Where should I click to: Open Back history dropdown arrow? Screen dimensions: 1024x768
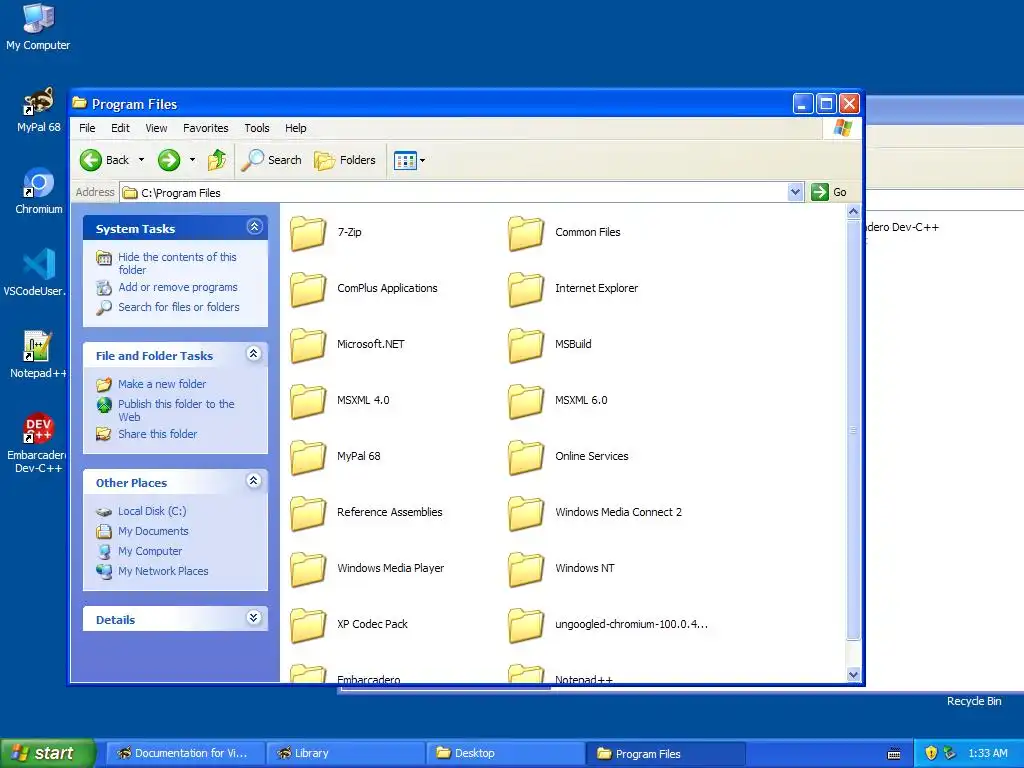141,160
